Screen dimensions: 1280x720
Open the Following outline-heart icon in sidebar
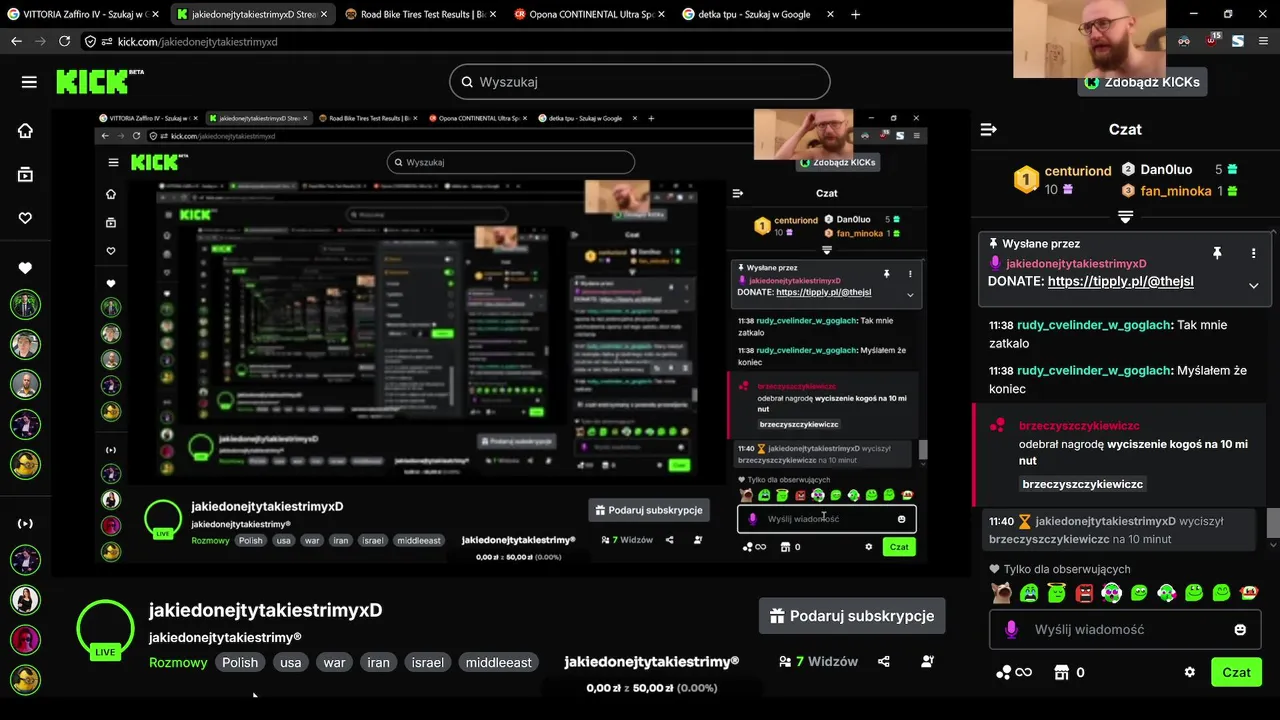(x=25, y=218)
